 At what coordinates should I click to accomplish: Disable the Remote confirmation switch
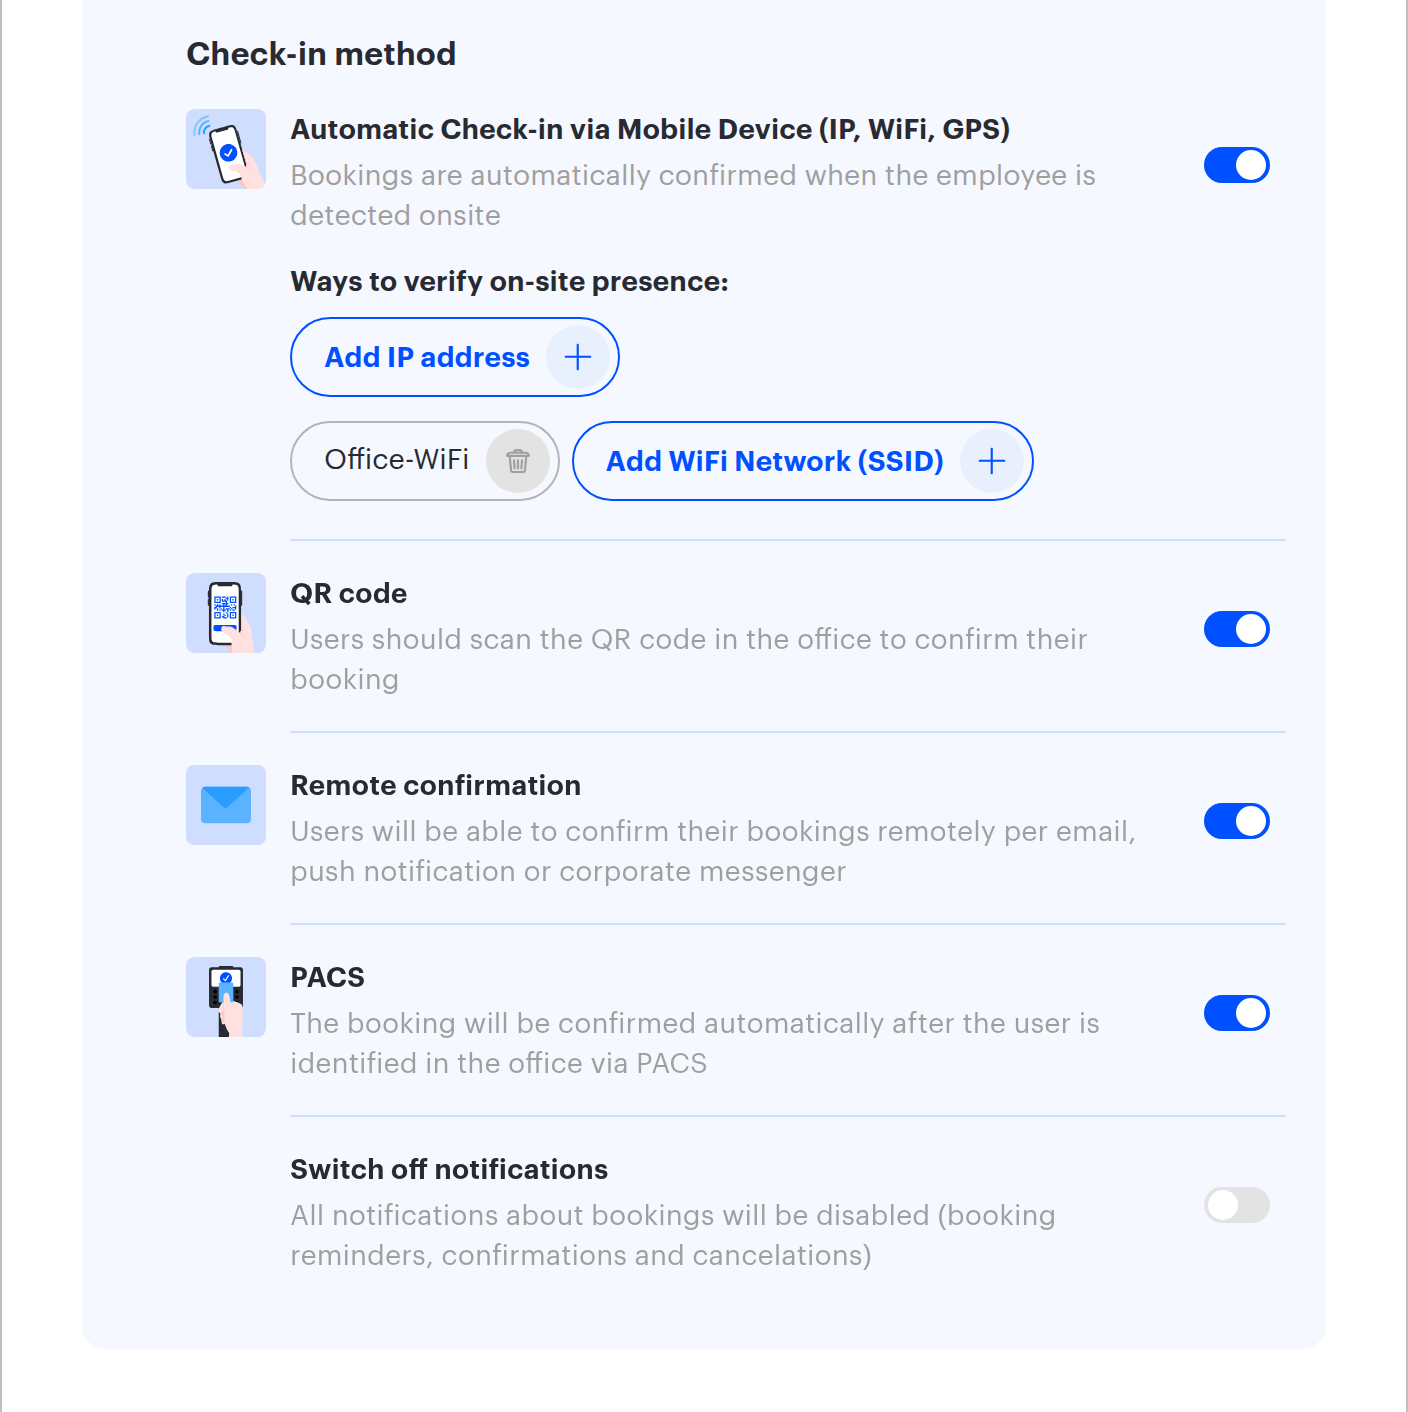tap(1237, 821)
